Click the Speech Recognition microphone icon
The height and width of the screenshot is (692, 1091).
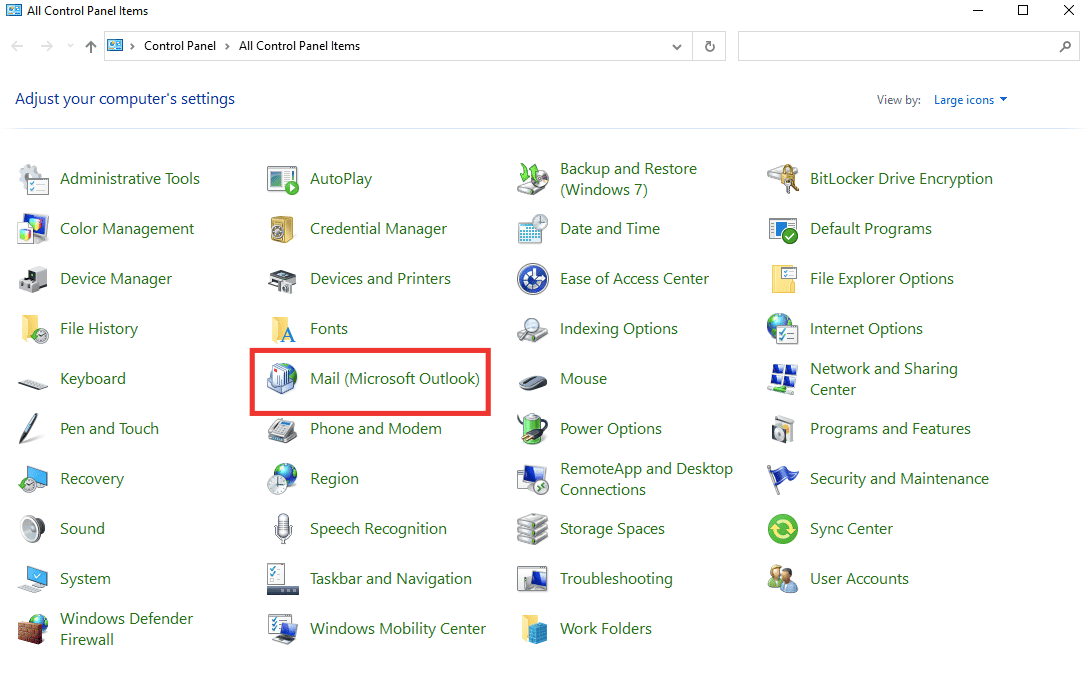tap(282, 529)
